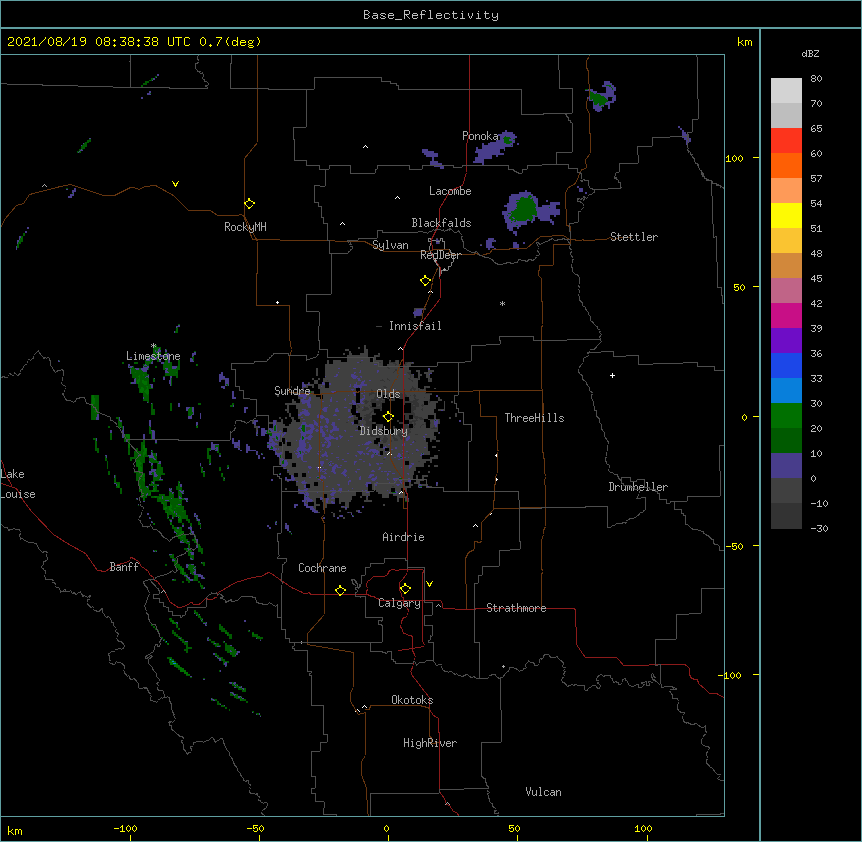The width and height of the screenshot is (862, 842).
Task: Select the purple 39-36 dBZ legend swatch
Action: 786,340
